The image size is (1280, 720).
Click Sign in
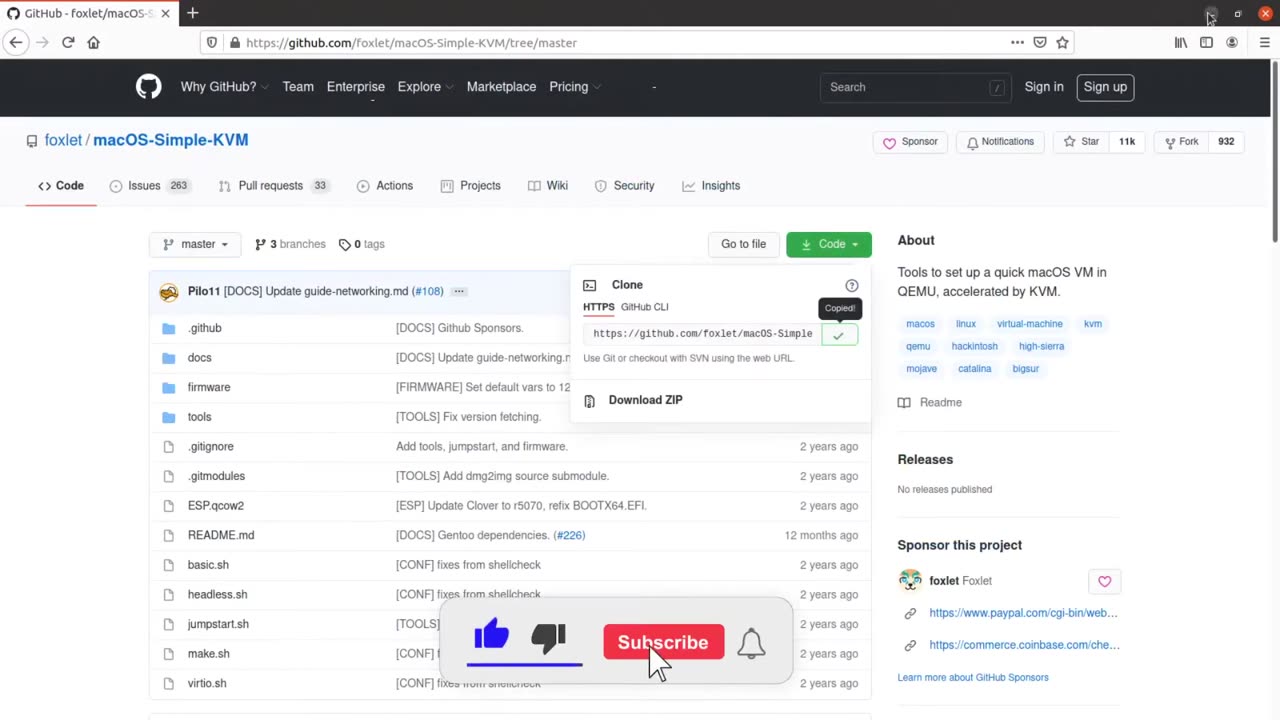tap(1044, 87)
